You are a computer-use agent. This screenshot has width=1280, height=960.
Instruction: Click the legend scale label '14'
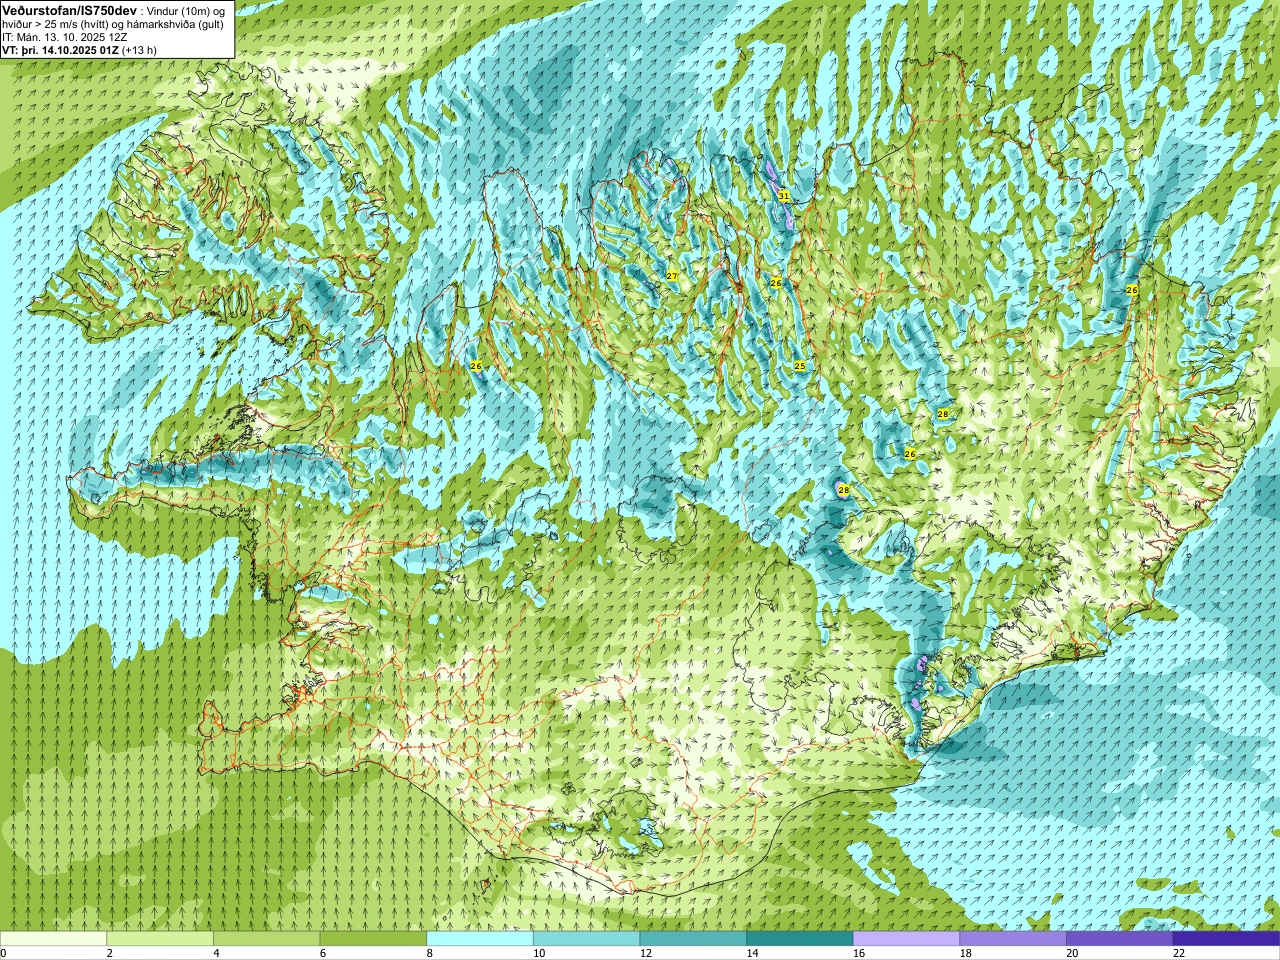point(752,953)
